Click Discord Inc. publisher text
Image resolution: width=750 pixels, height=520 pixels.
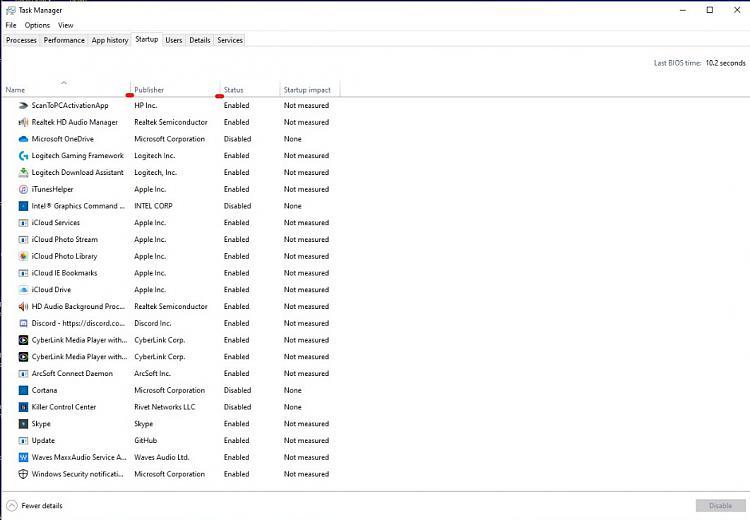[153, 323]
